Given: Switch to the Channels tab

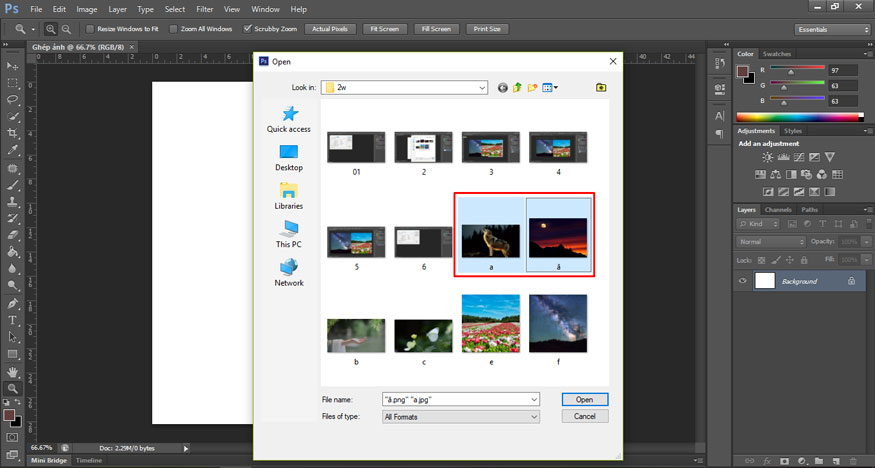Looking at the screenshot, I should click(777, 210).
